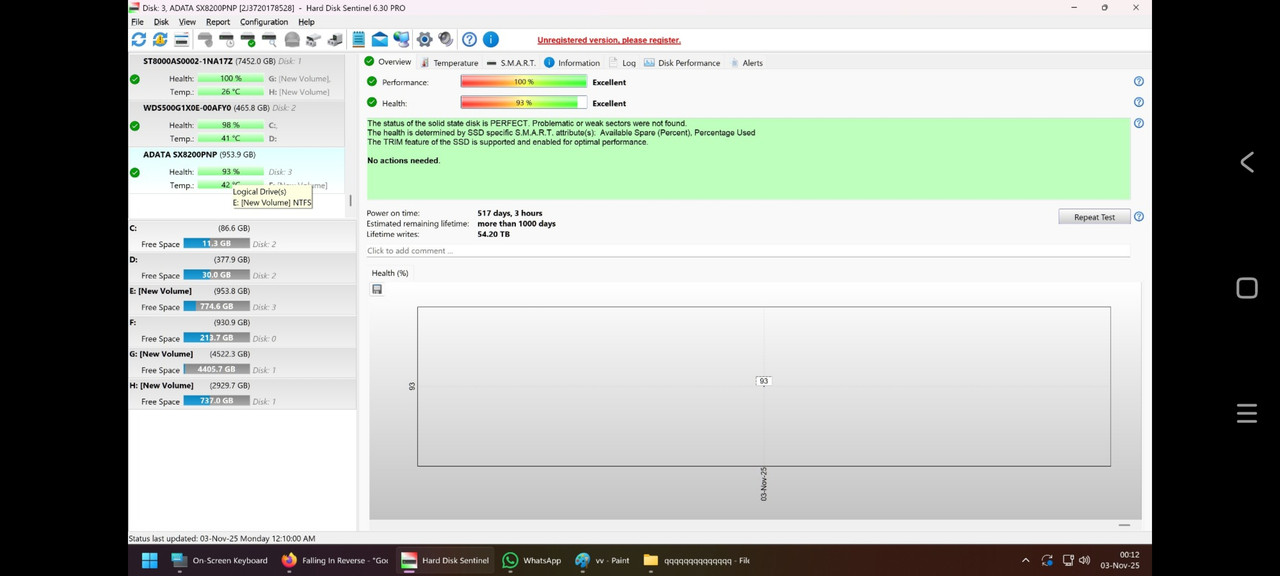The height and width of the screenshot is (576, 1280).
Task: Click the floppy save icon above the health graph
Action: [x=377, y=289]
